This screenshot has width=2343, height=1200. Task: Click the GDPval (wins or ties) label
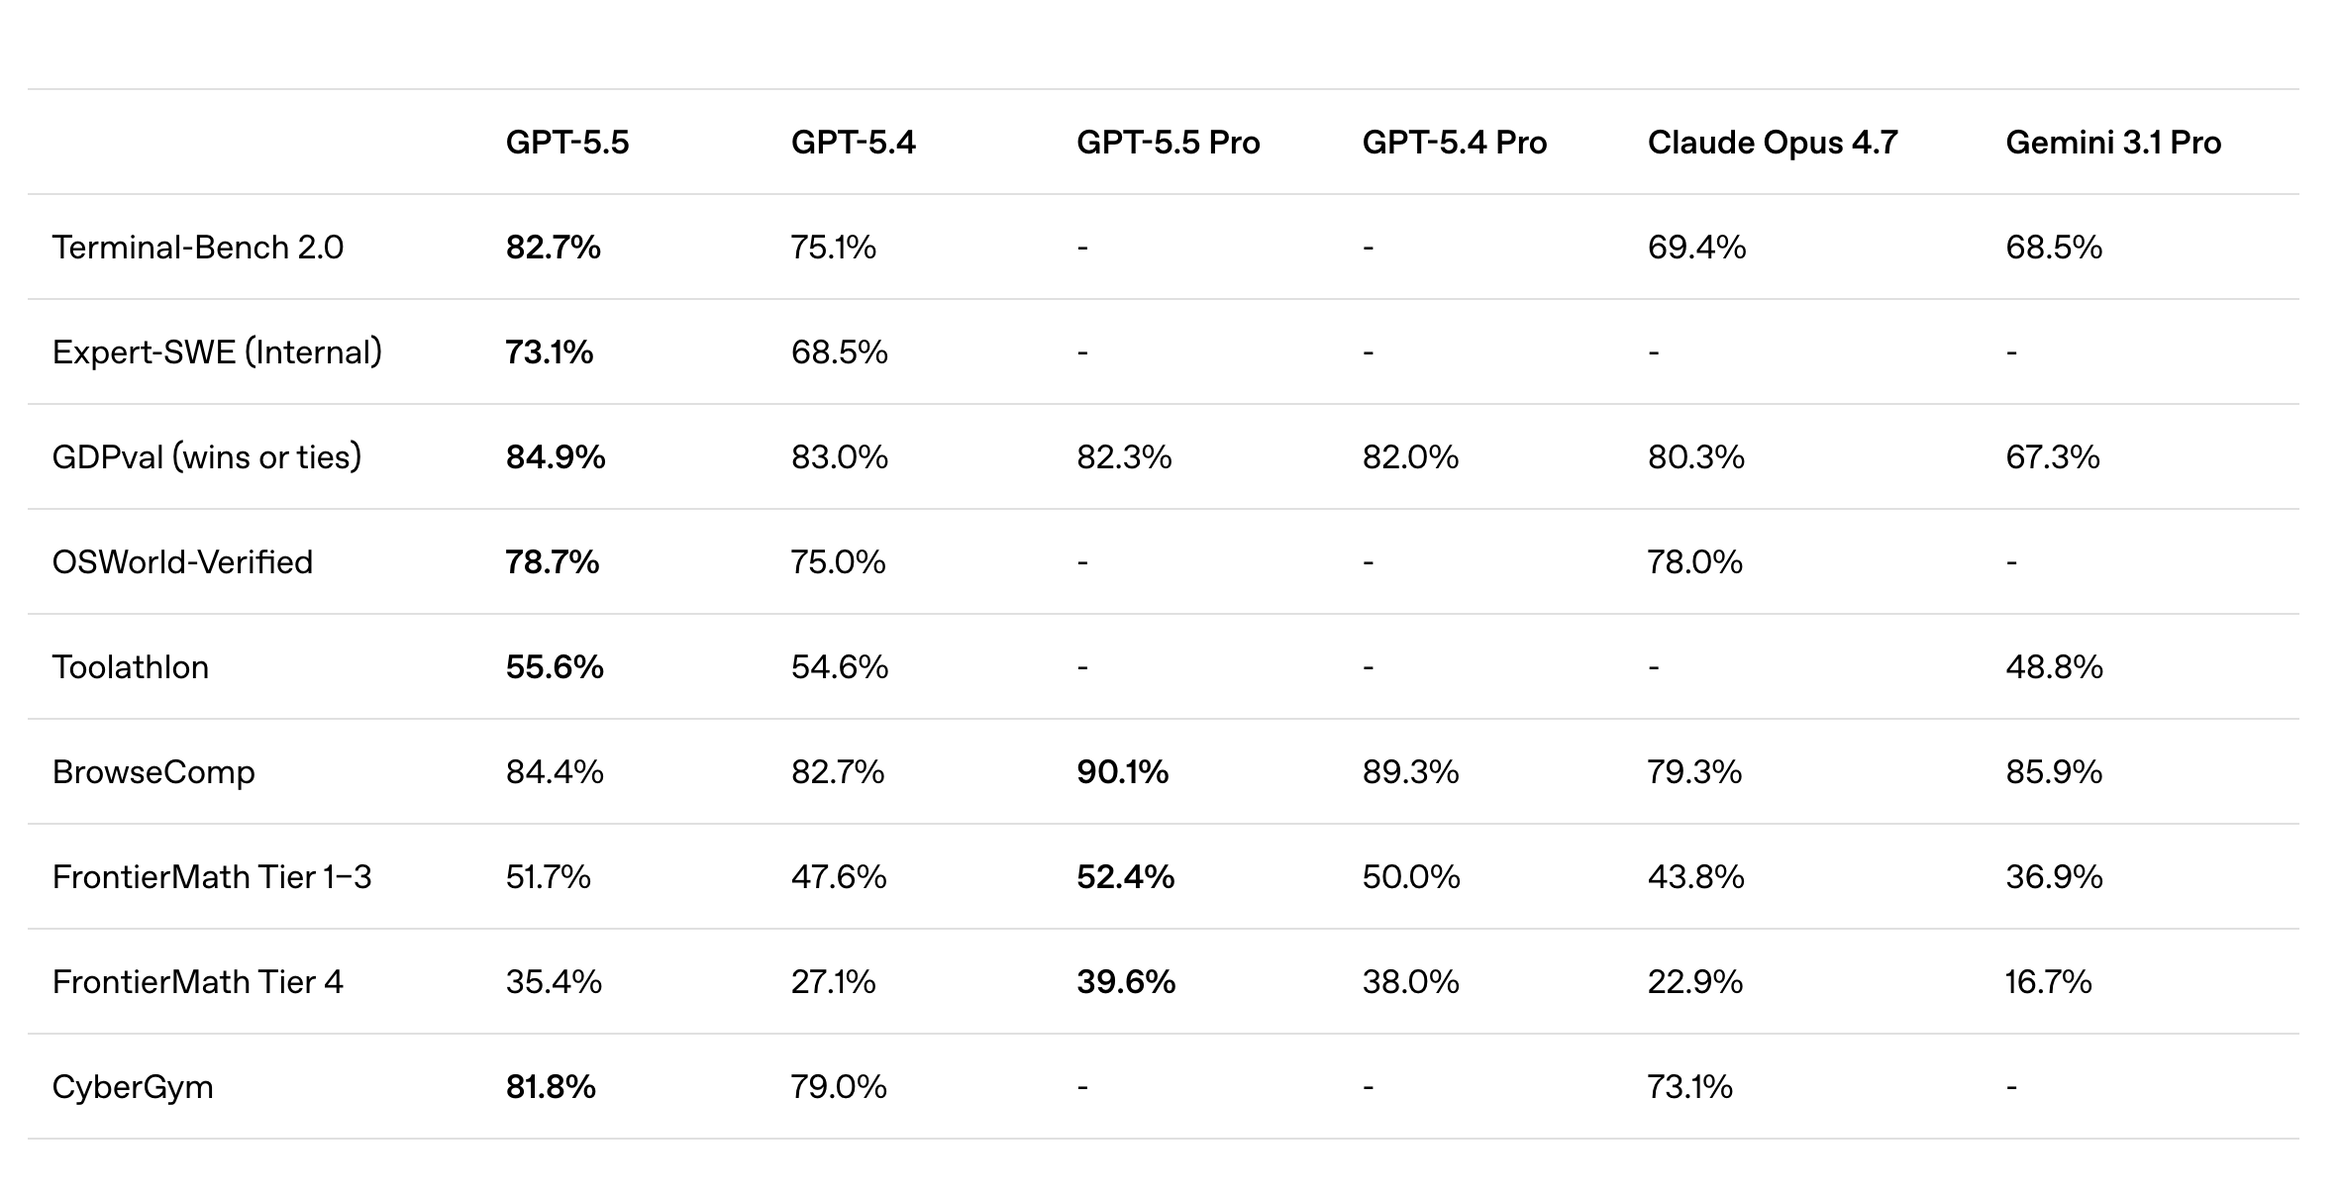[x=207, y=457]
